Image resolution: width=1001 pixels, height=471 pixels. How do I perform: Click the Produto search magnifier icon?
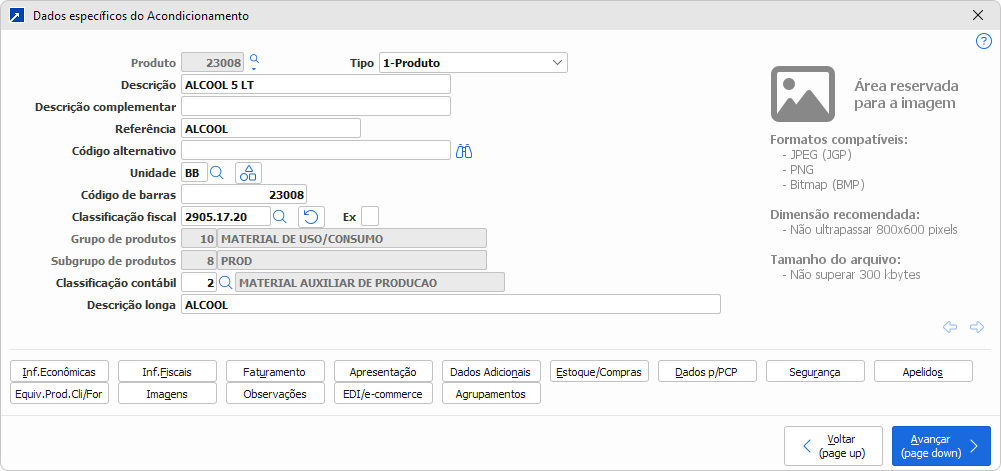click(254, 61)
